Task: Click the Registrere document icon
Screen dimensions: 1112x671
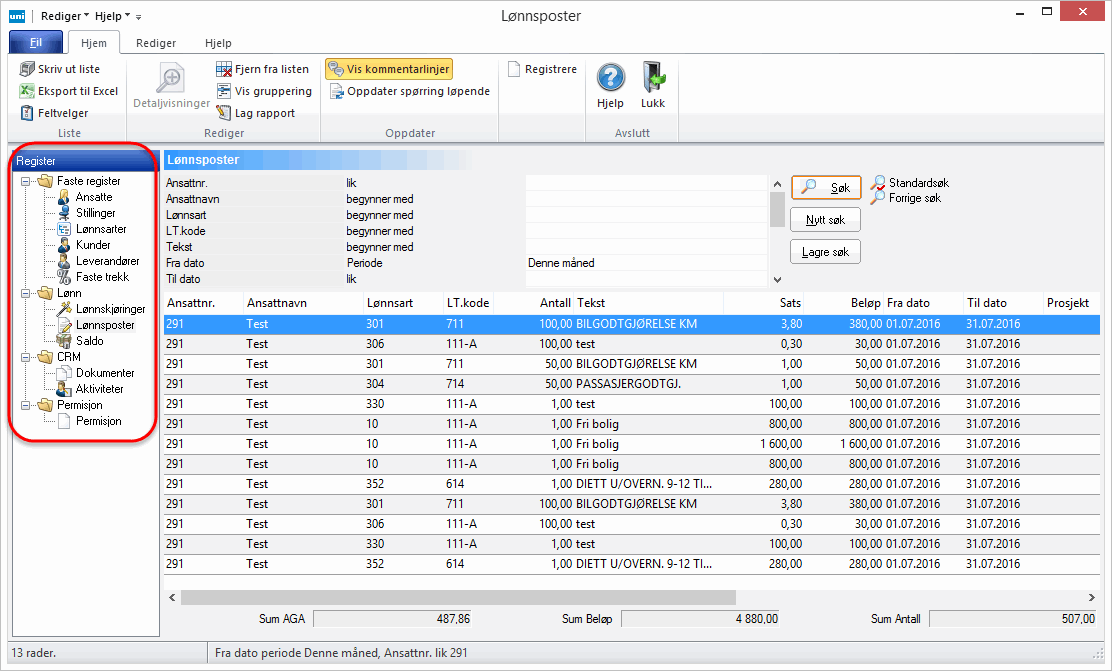Action: 514,69
